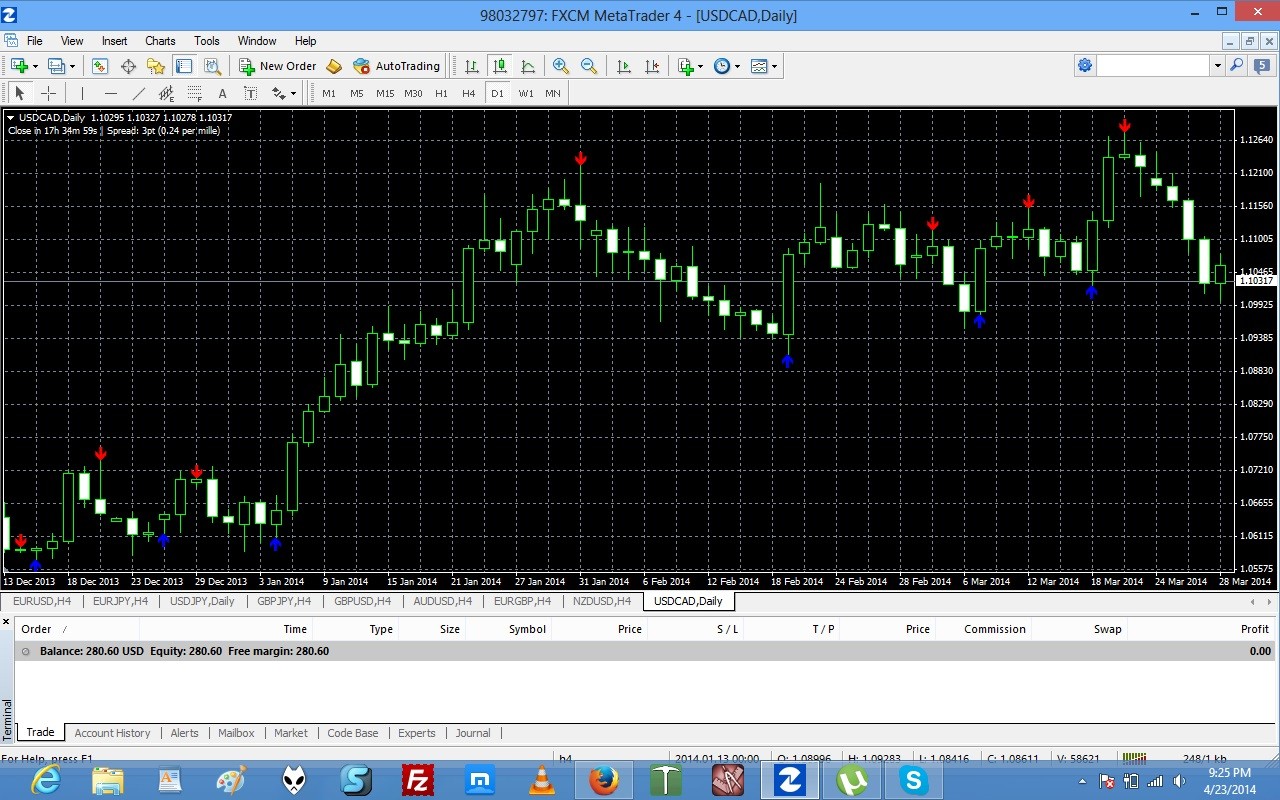Open the Journal terminal tab
Screen dimensions: 1280x800
(x=473, y=733)
